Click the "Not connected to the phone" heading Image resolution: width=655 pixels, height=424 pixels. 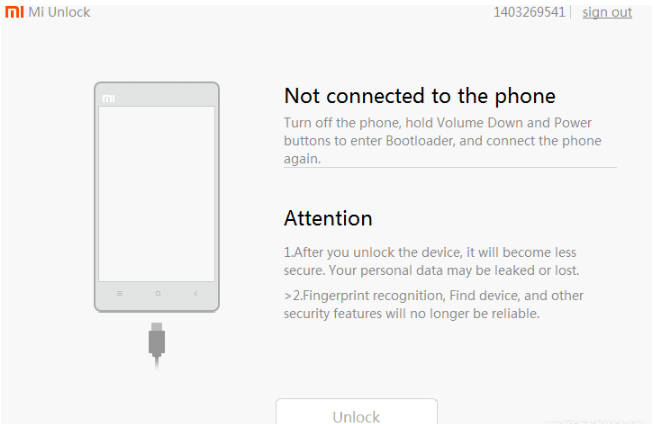pyautogui.click(x=419, y=96)
